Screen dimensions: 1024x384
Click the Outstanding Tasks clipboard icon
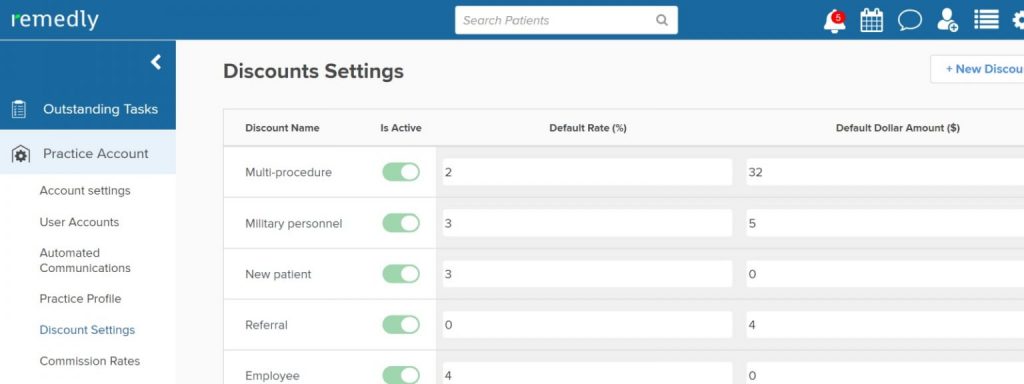[19, 109]
